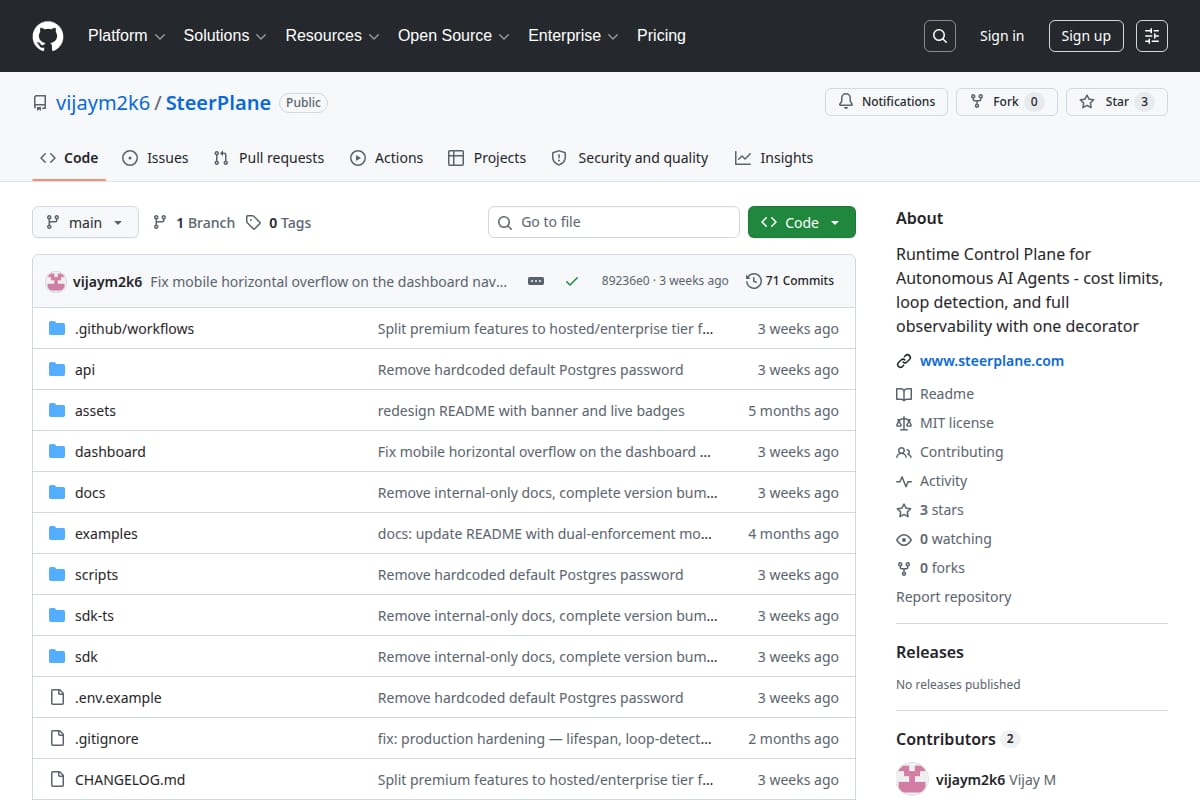Open the 71 Commits history link

pos(790,281)
